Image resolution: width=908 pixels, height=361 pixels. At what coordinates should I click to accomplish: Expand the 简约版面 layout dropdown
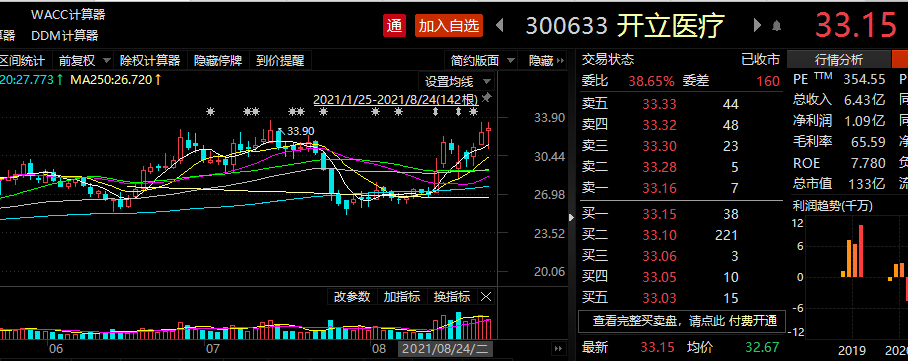click(x=483, y=60)
